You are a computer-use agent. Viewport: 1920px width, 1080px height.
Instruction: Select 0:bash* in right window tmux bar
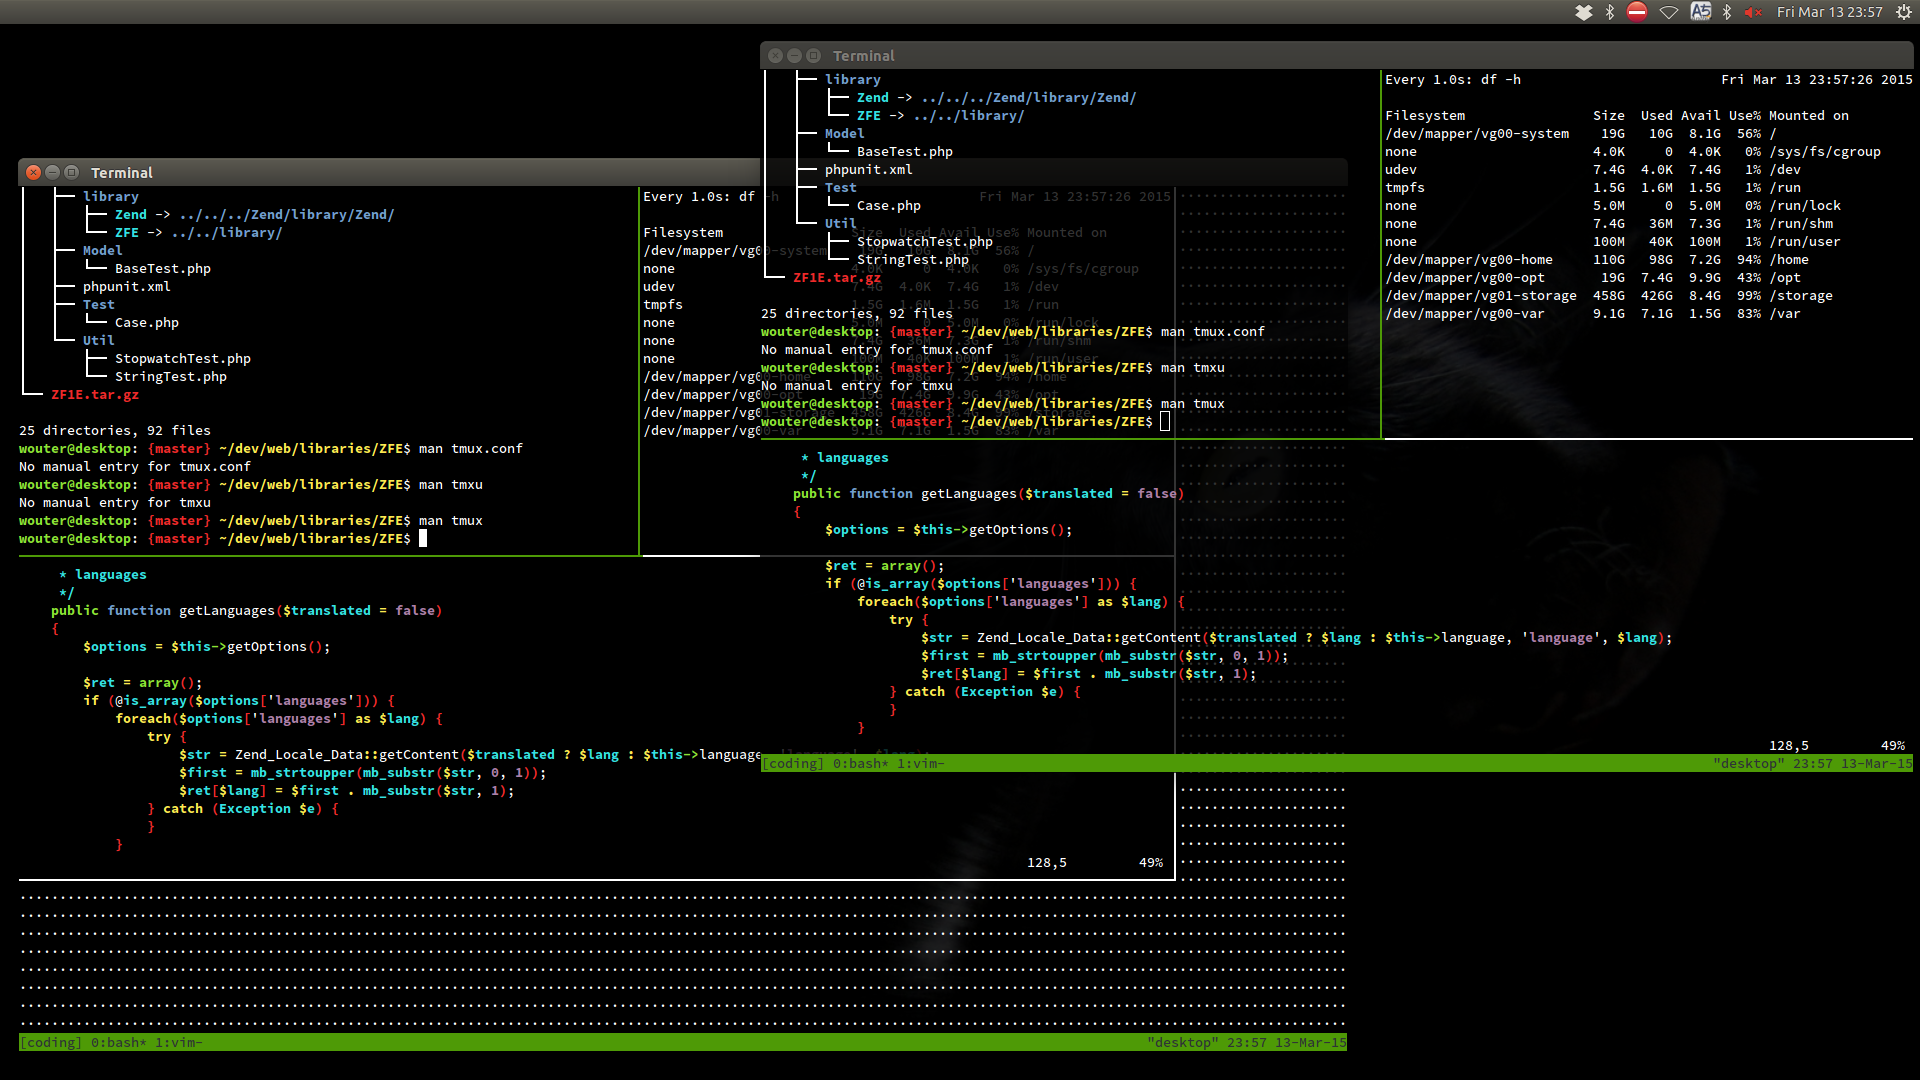click(x=860, y=764)
